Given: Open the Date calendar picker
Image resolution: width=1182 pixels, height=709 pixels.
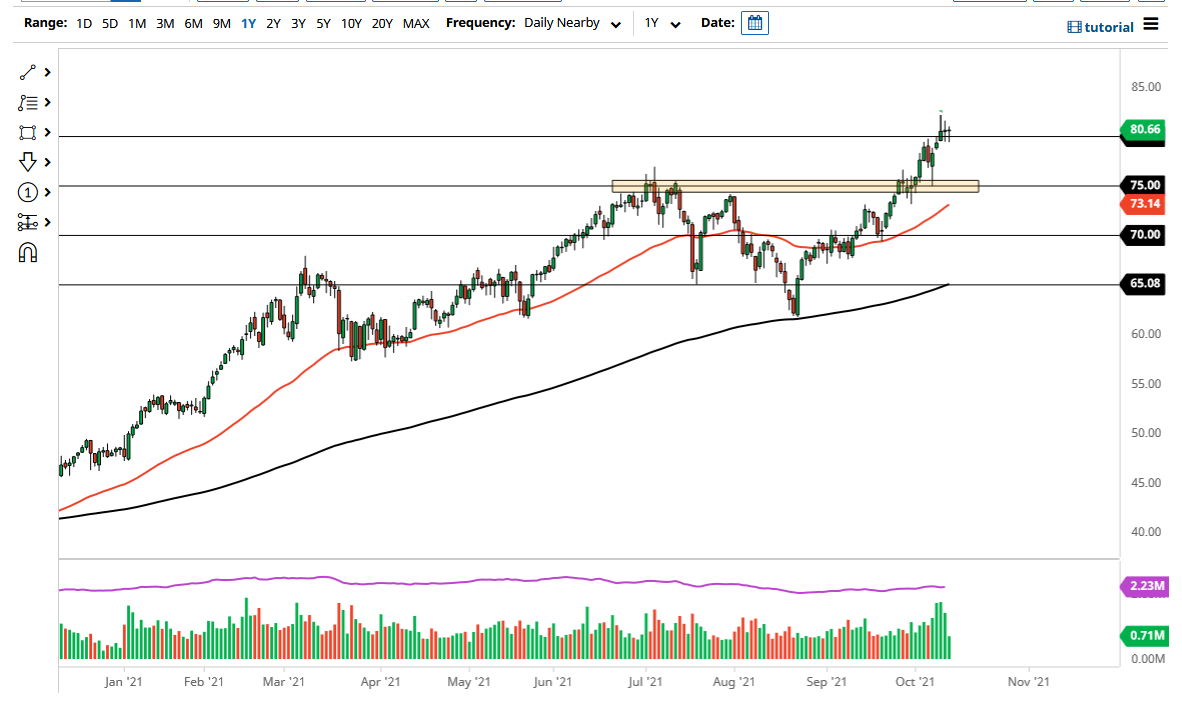Looking at the screenshot, I should point(755,22).
